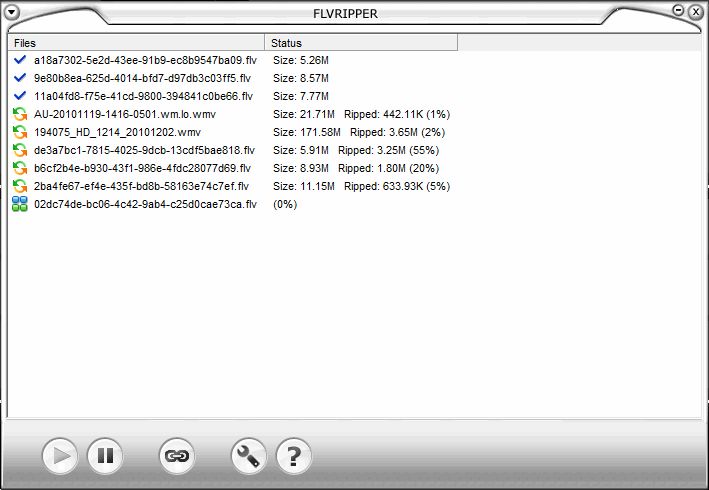Select file AU-20101119-1416-0501.wm.lo.wmv
This screenshot has height=490, width=709.
tap(125, 114)
